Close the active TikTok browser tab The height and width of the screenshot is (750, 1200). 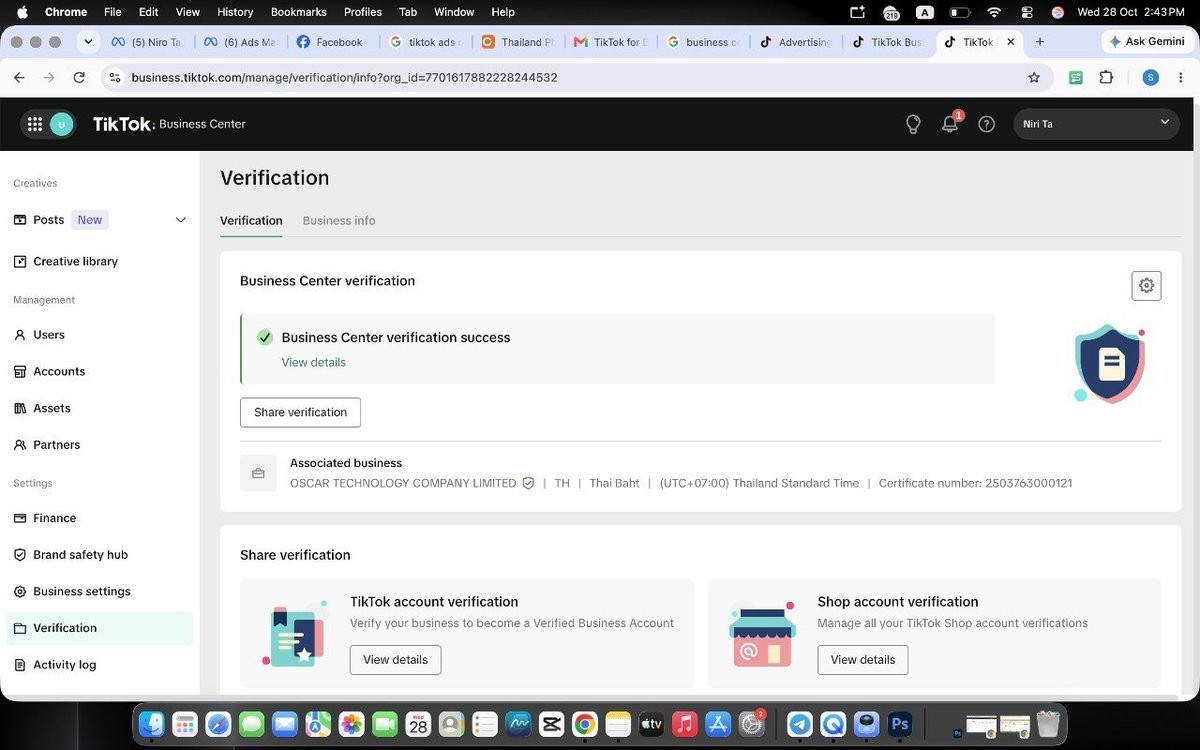pos(1010,42)
